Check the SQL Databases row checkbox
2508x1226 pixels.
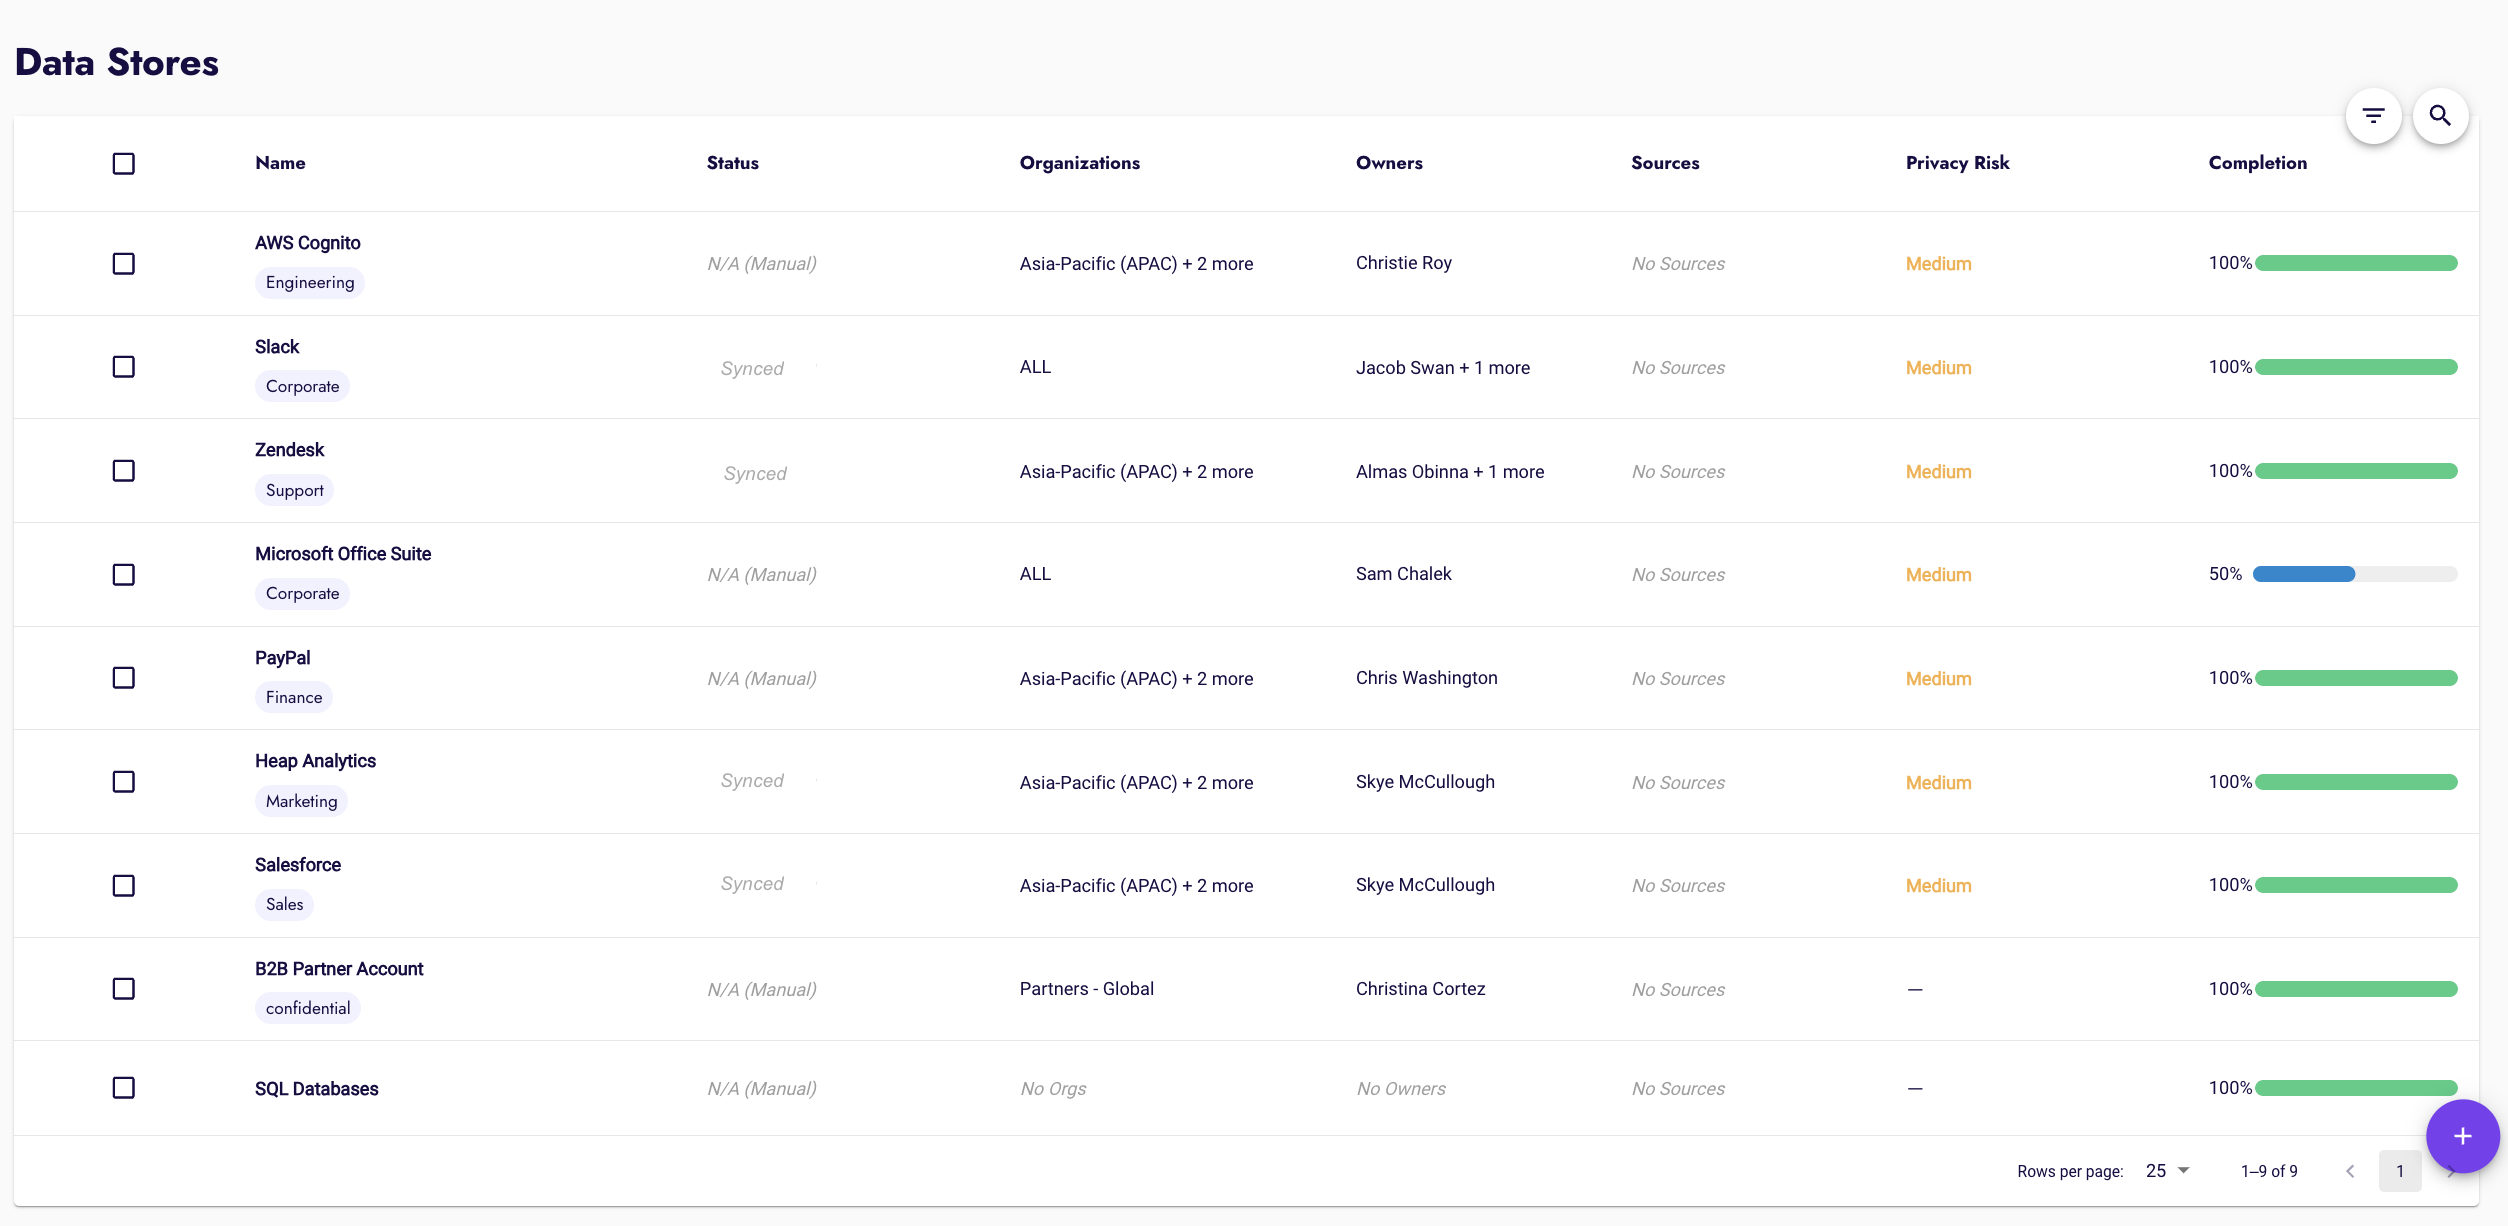[124, 1088]
